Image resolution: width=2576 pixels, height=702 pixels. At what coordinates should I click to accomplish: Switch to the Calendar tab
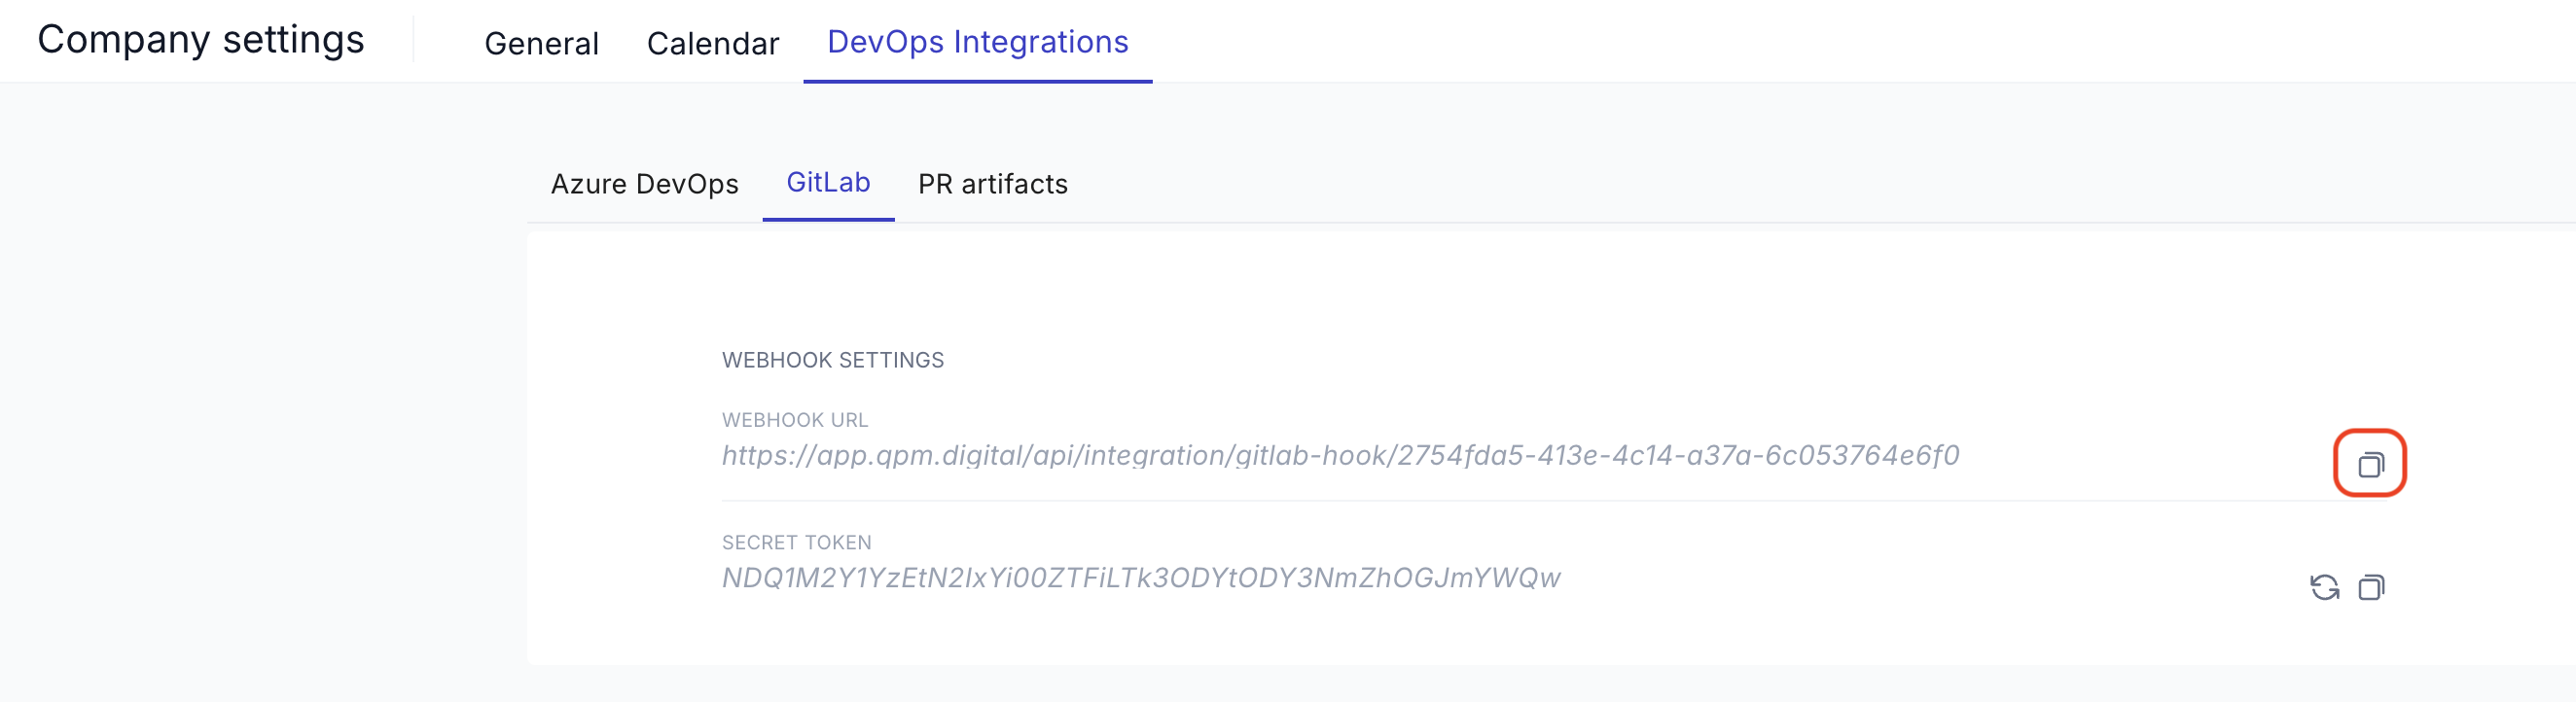coord(712,43)
